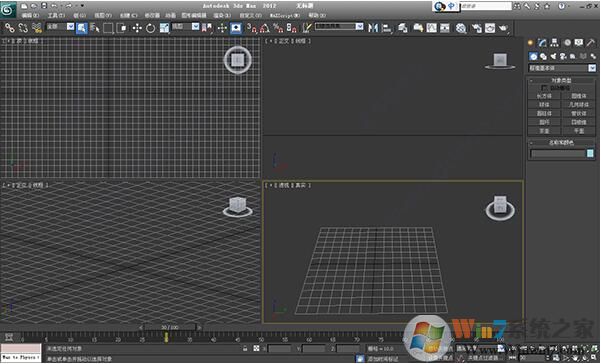Click the time slider frame handle
Screen dimensions: 601x364
pyautogui.click(x=170, y=327)
